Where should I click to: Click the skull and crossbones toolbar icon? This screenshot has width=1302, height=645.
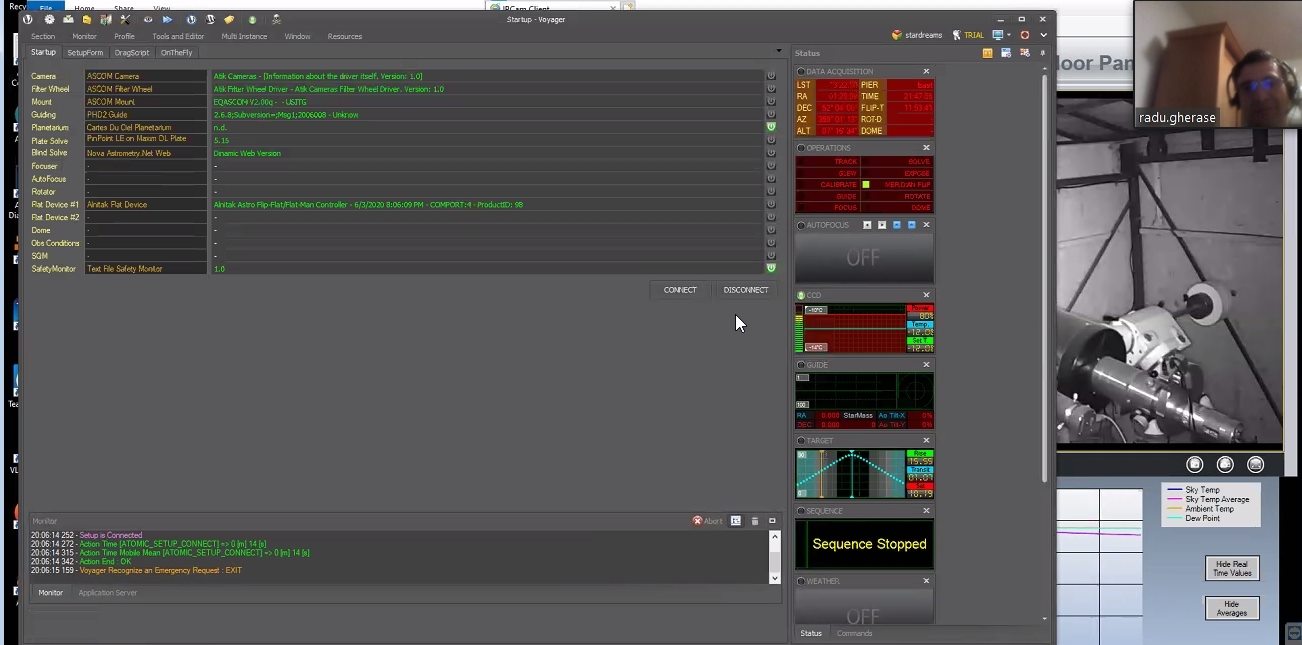[x=276, y=19]
